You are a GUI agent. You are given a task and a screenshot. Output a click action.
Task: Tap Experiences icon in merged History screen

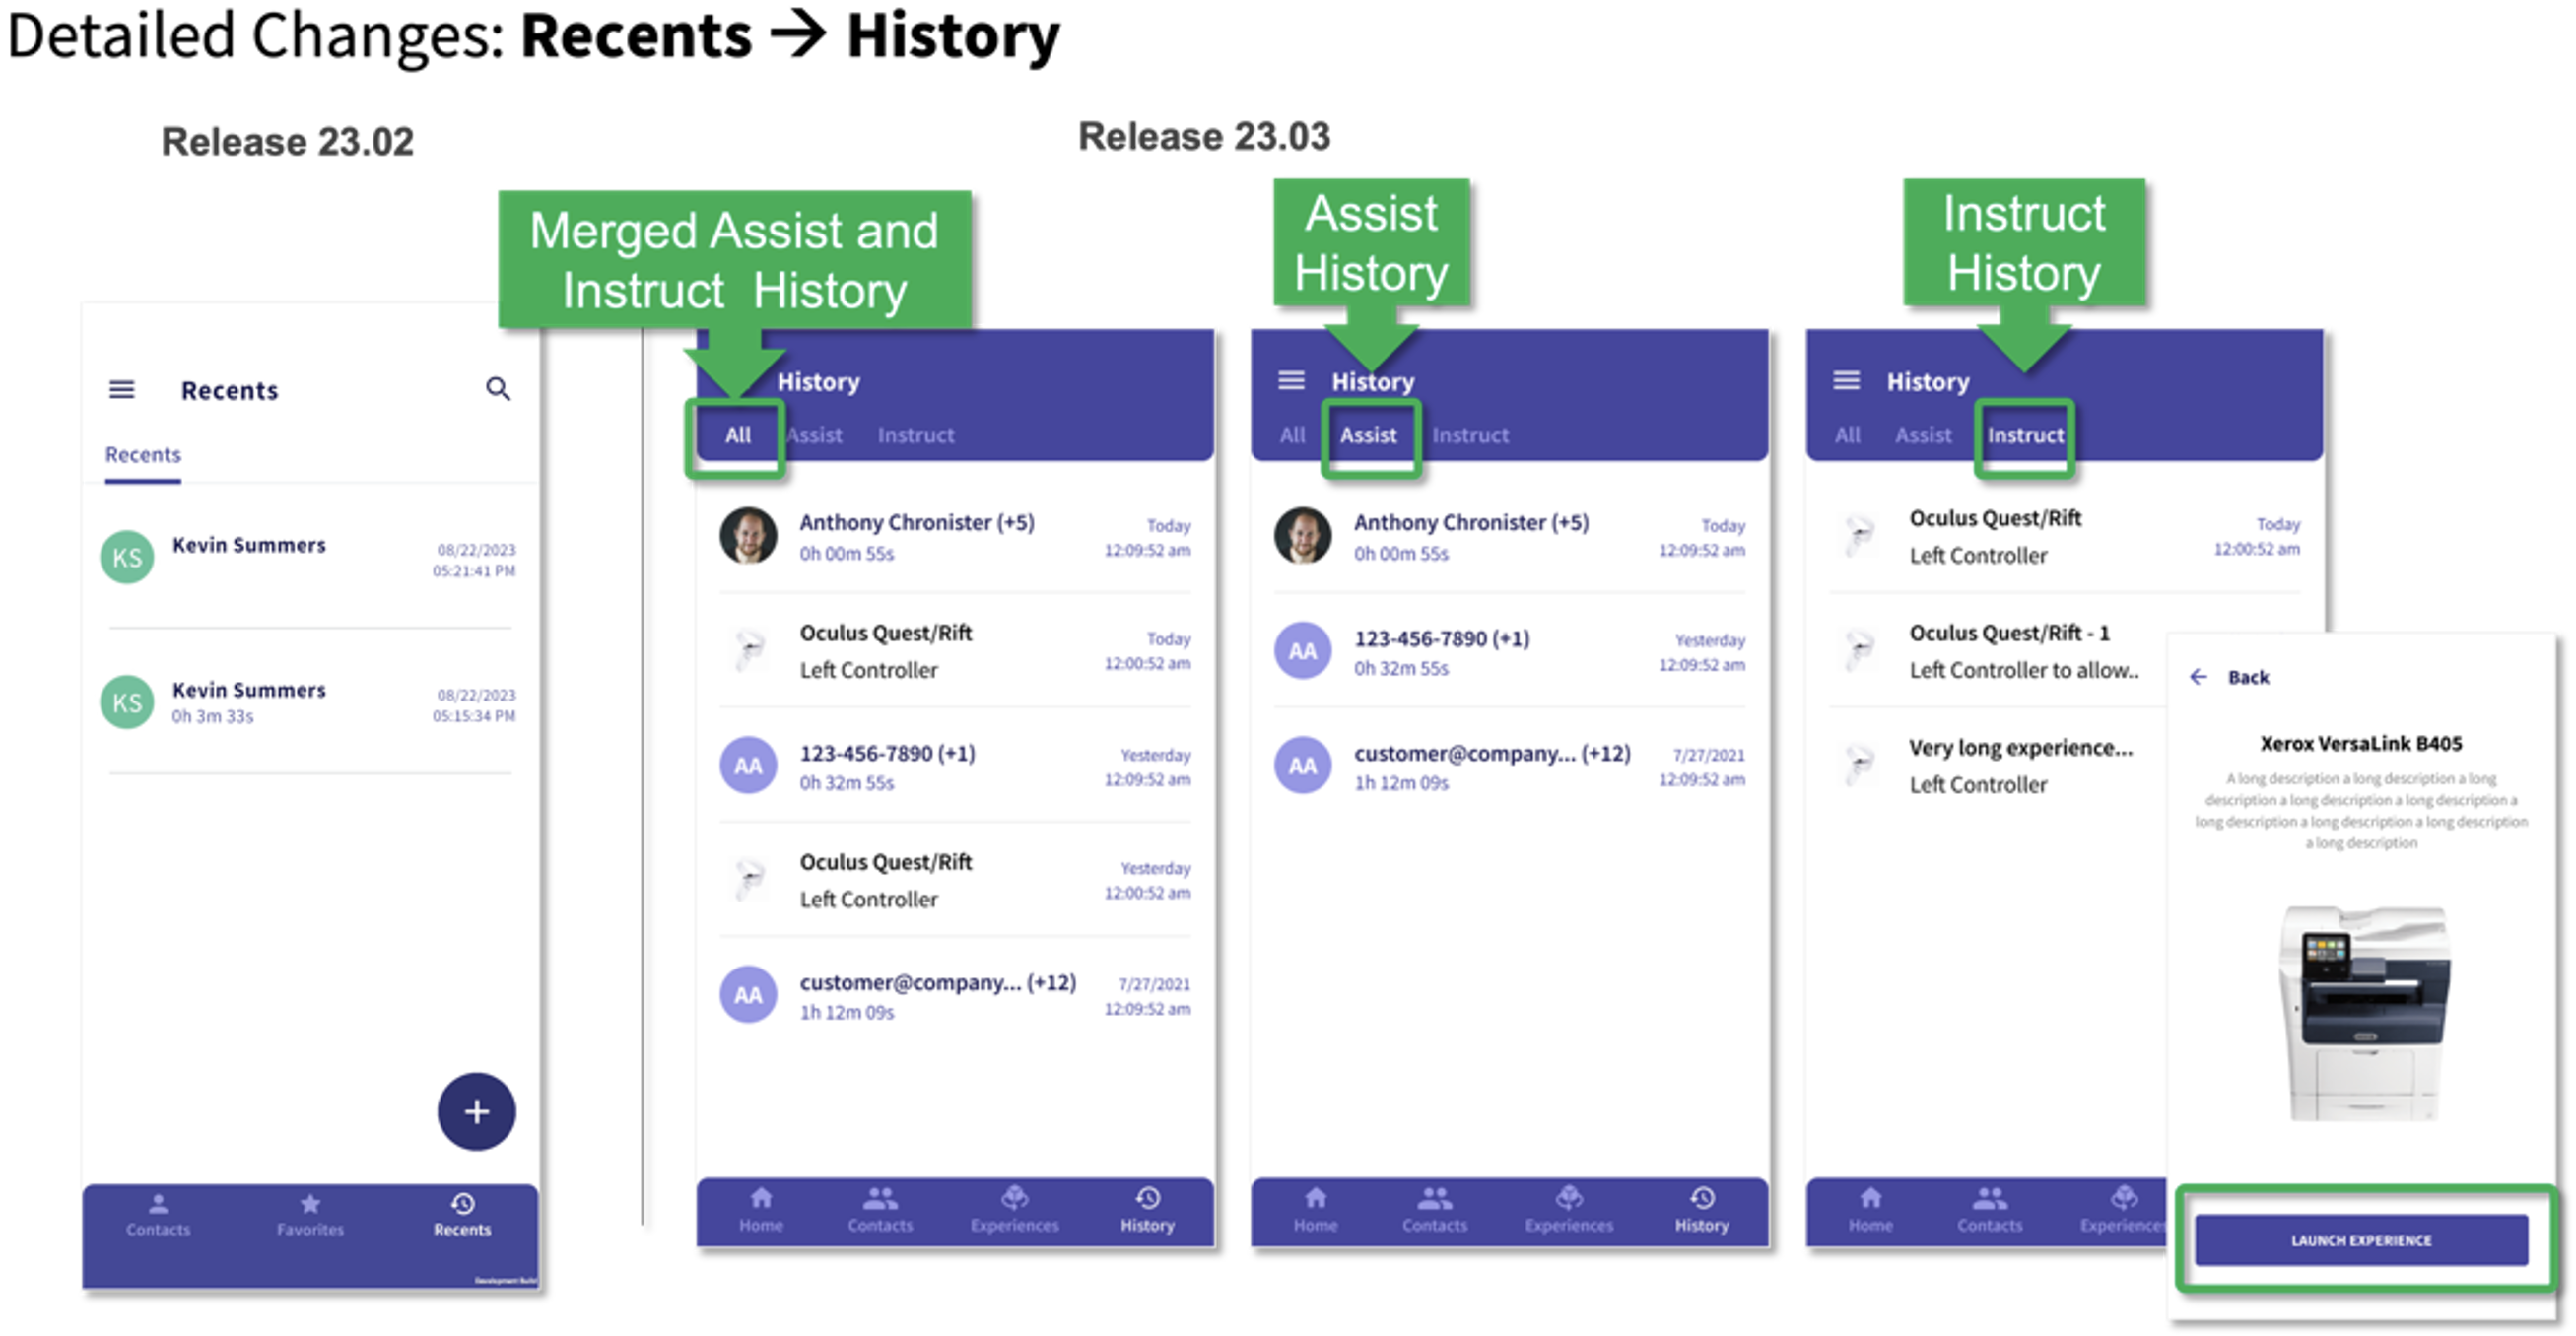click(x=1014, y=1199)
